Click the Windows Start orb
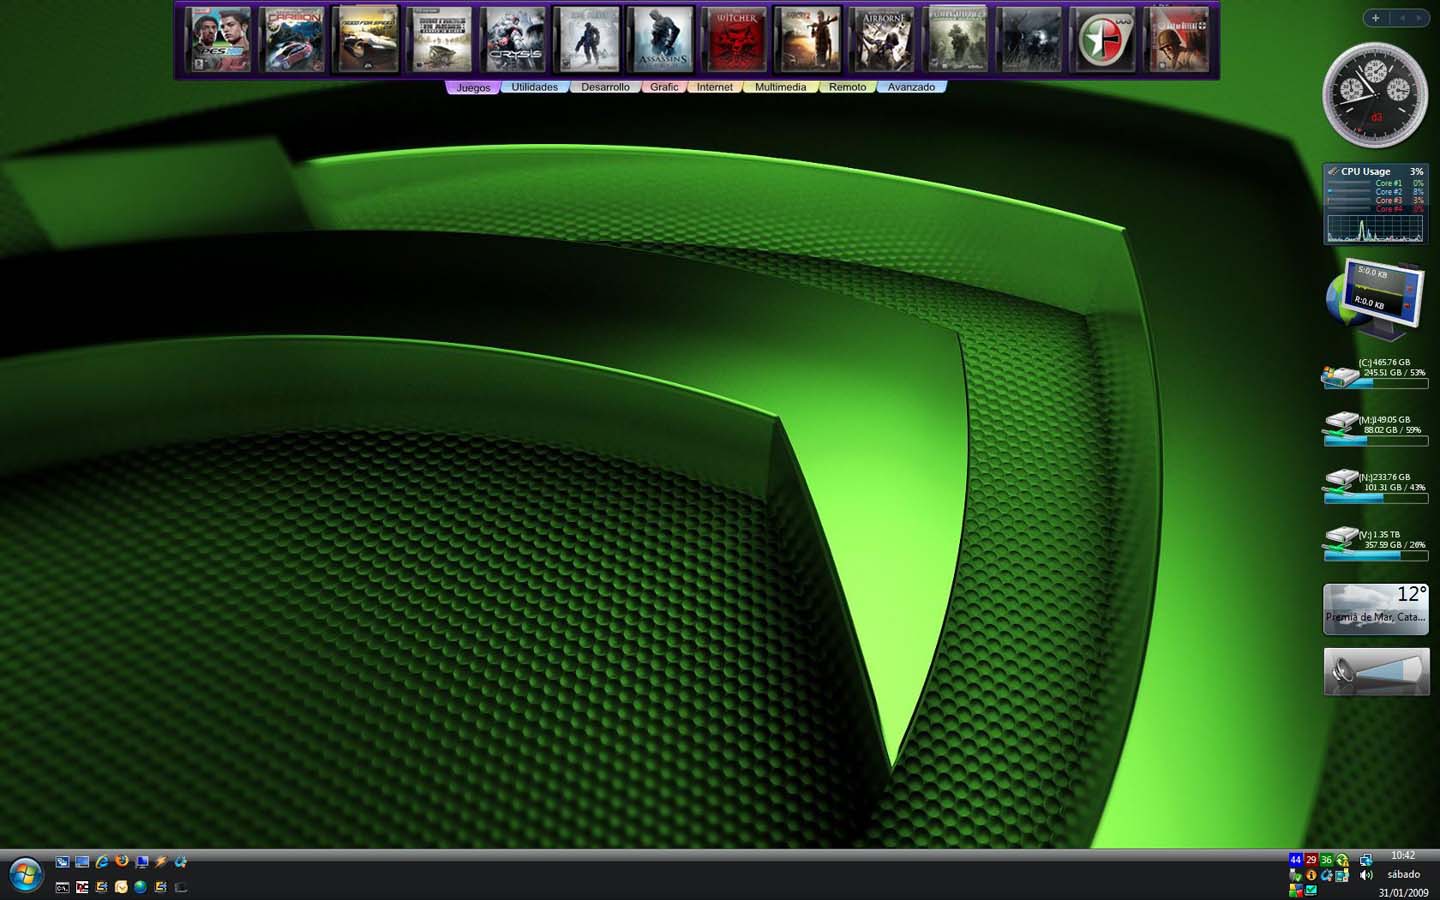The height and width of the screenshot is (900, 1440). point(25,875)
